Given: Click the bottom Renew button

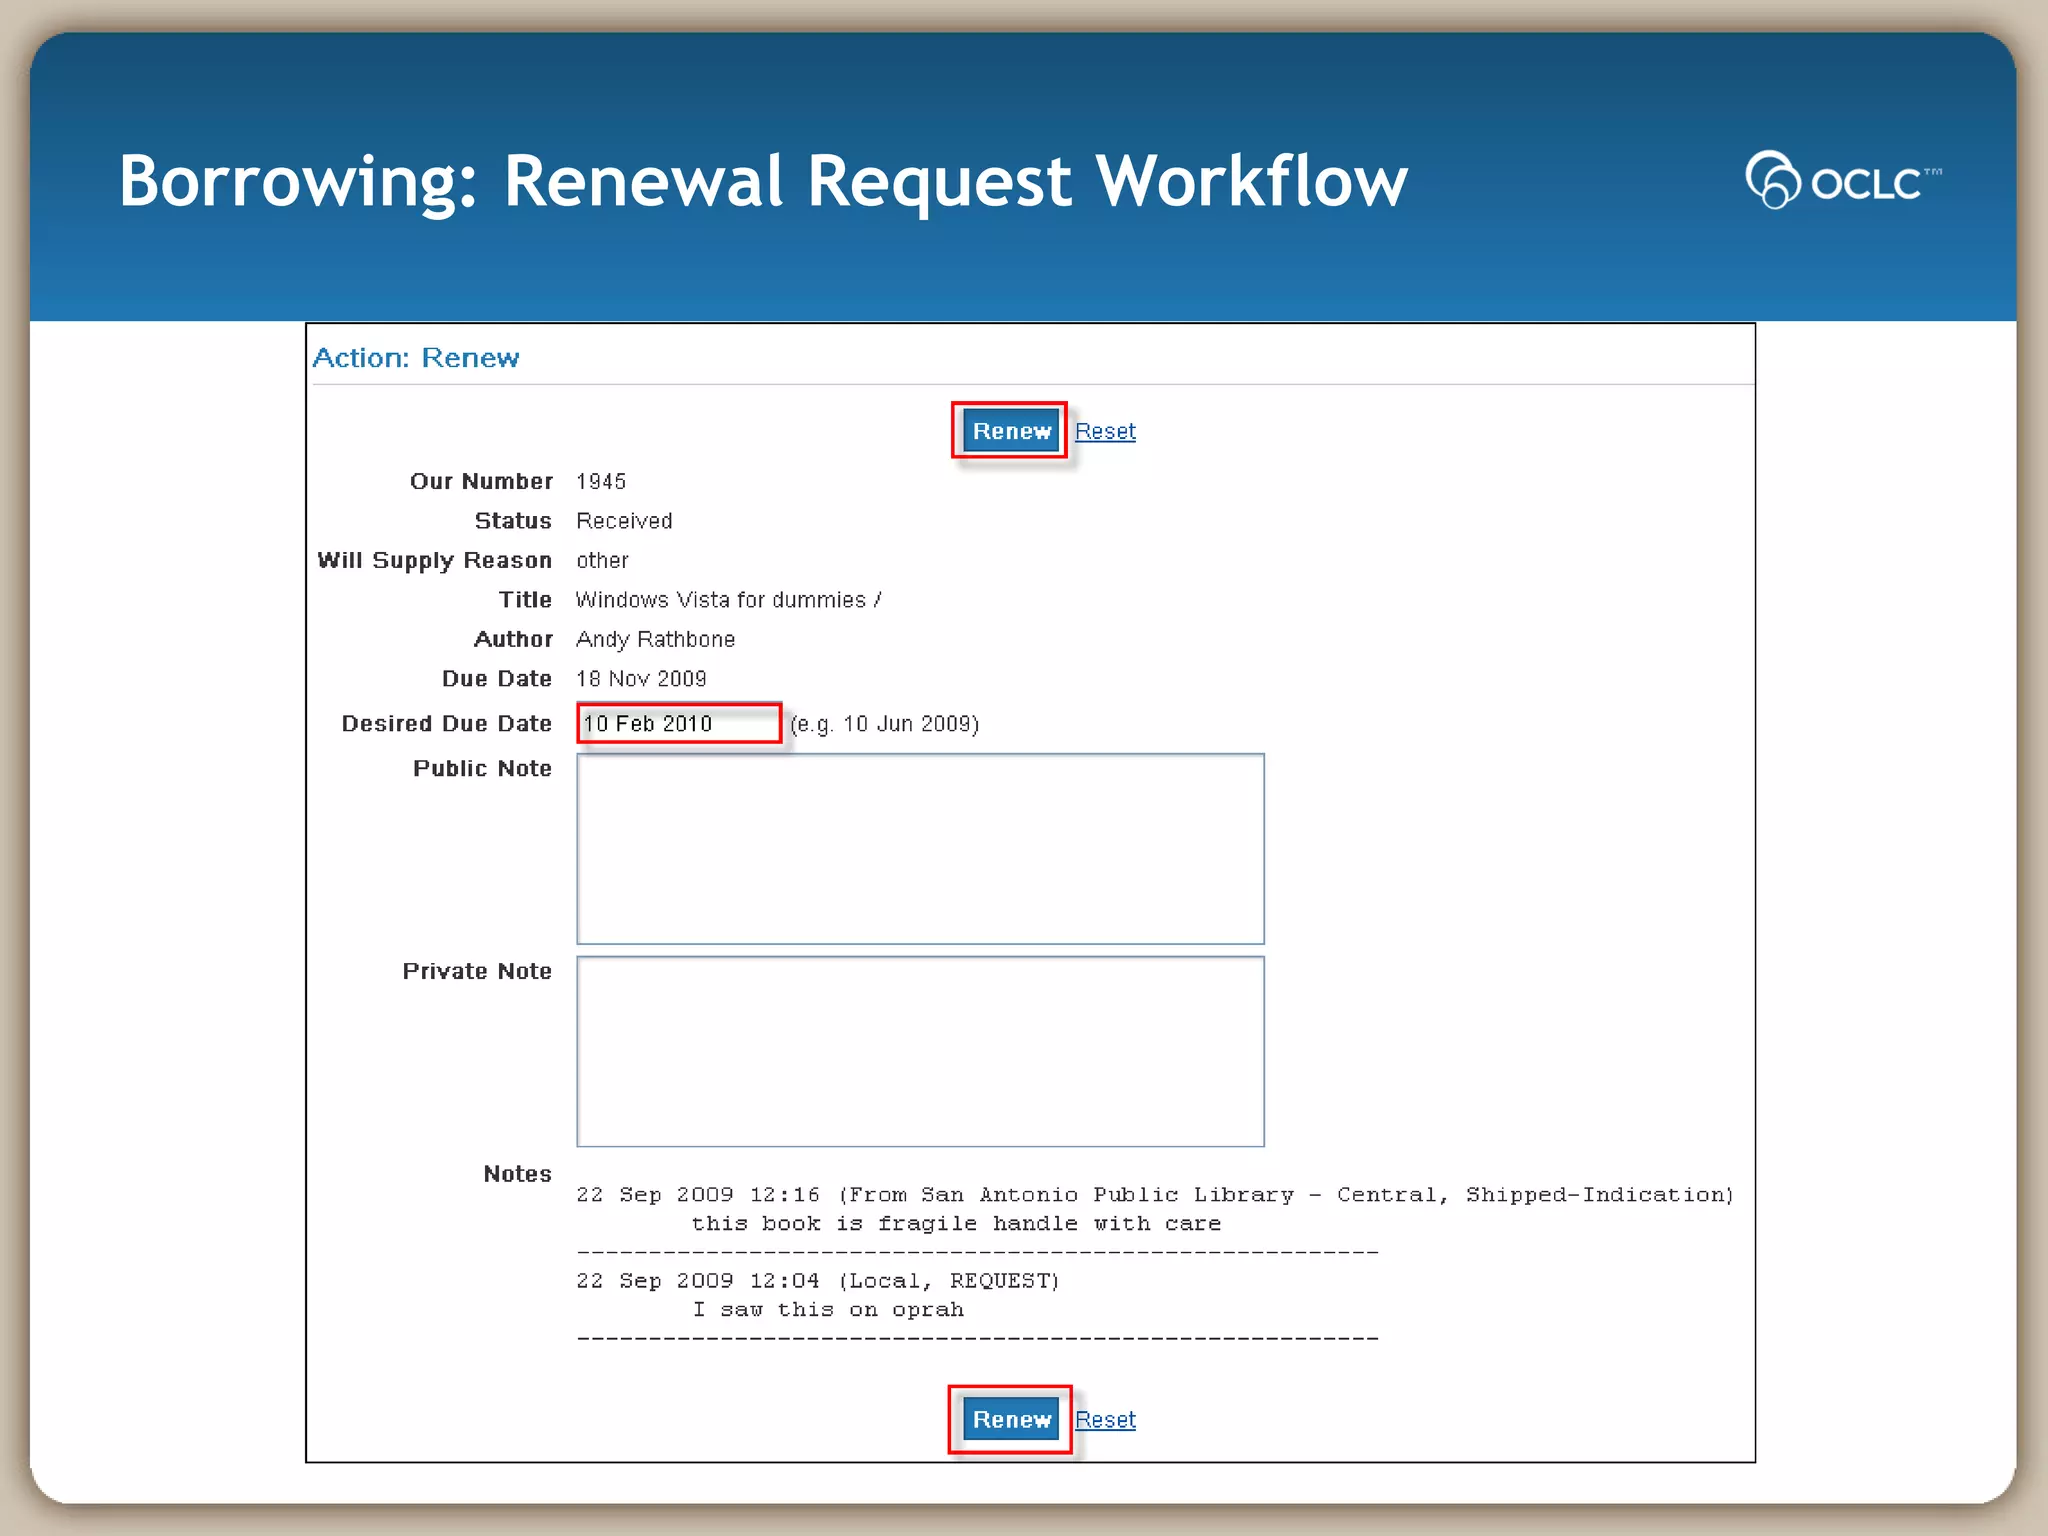Looking at the screenshot, I should coord(1010,1419).
